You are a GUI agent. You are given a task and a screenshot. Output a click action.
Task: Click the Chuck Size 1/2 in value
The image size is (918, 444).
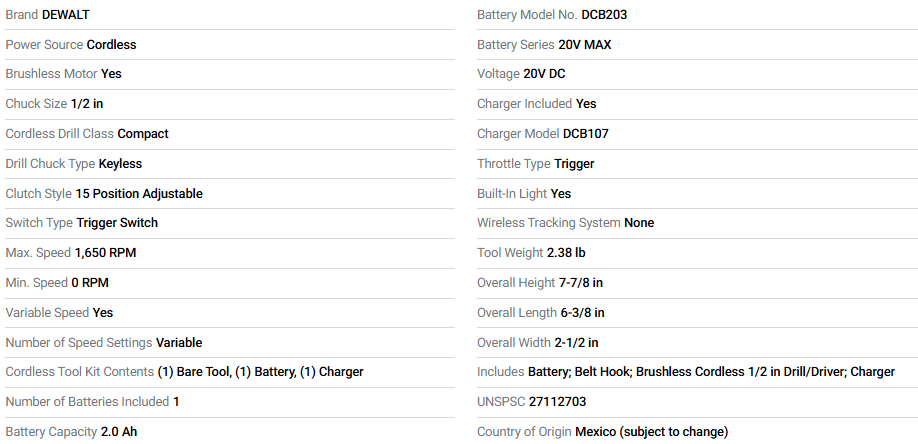[87, 104]
